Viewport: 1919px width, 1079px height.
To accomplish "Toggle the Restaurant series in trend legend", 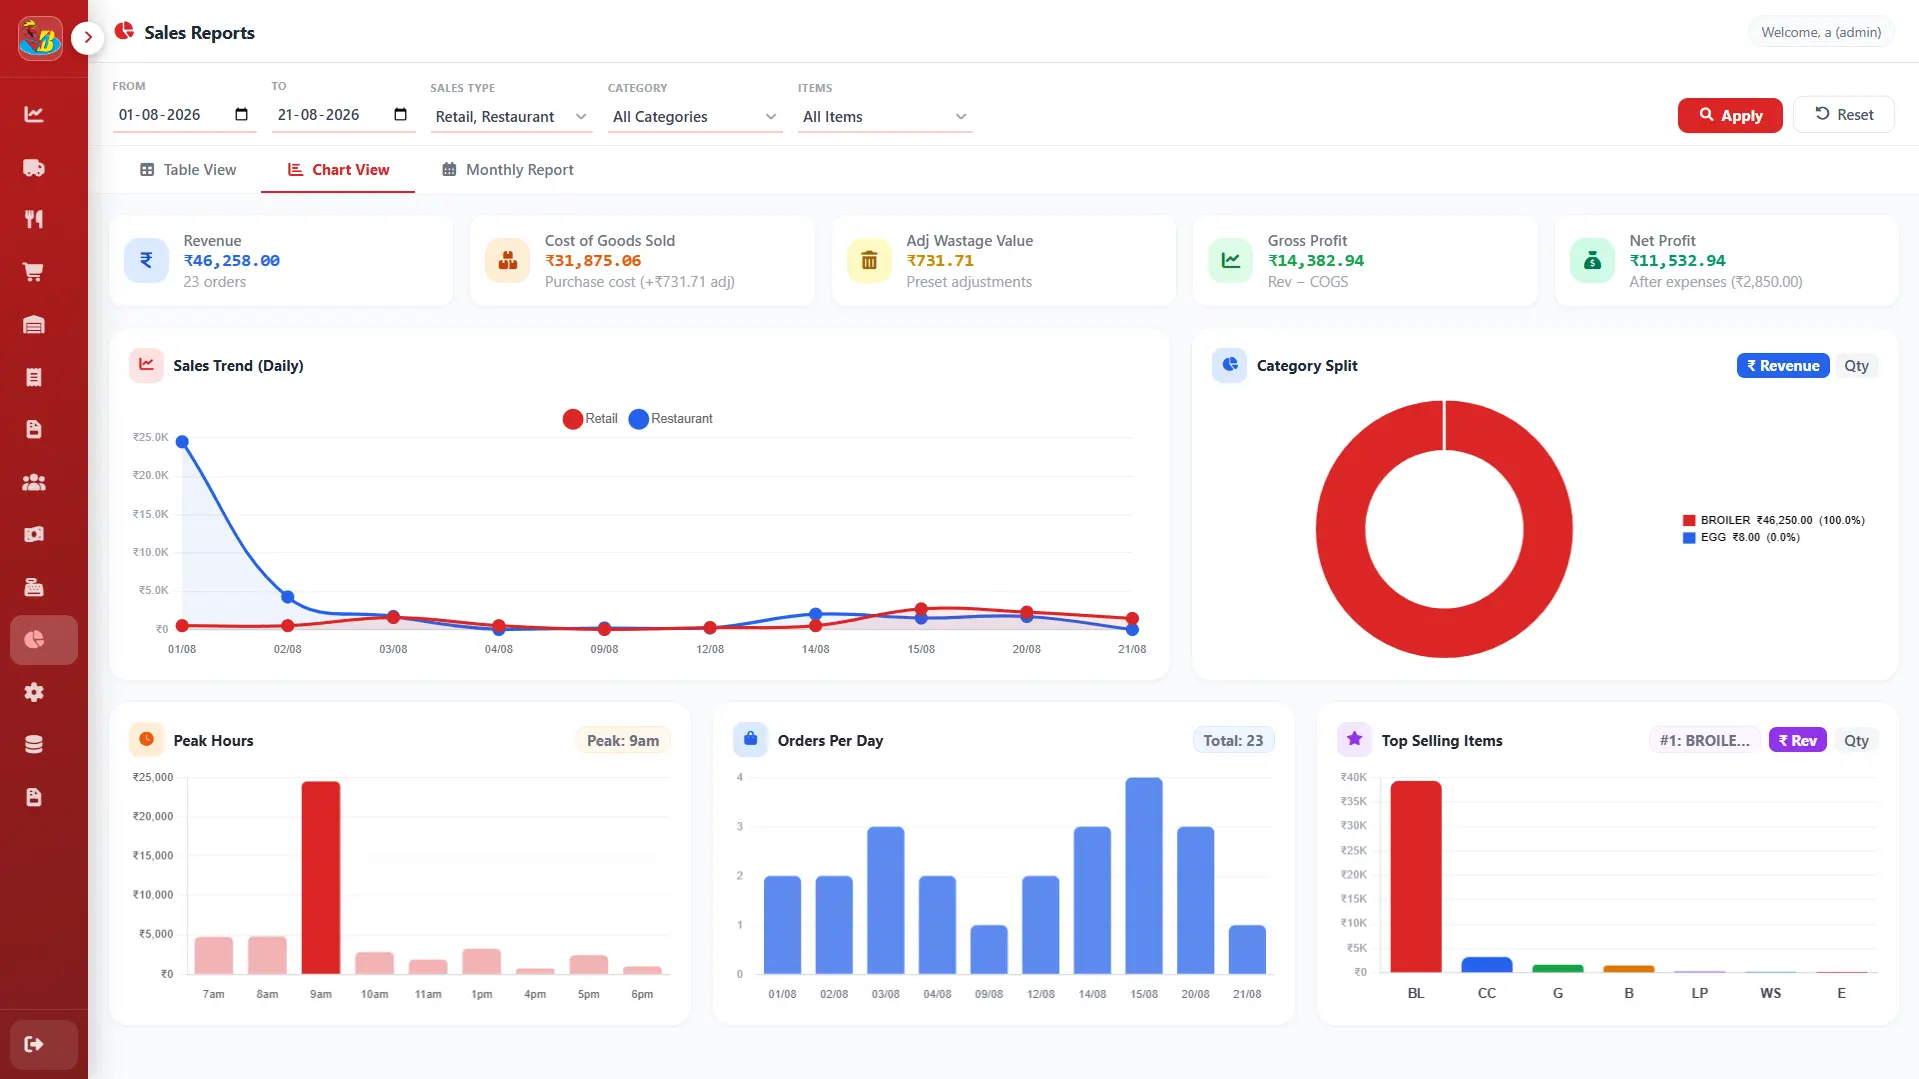I will coord(671,419).
